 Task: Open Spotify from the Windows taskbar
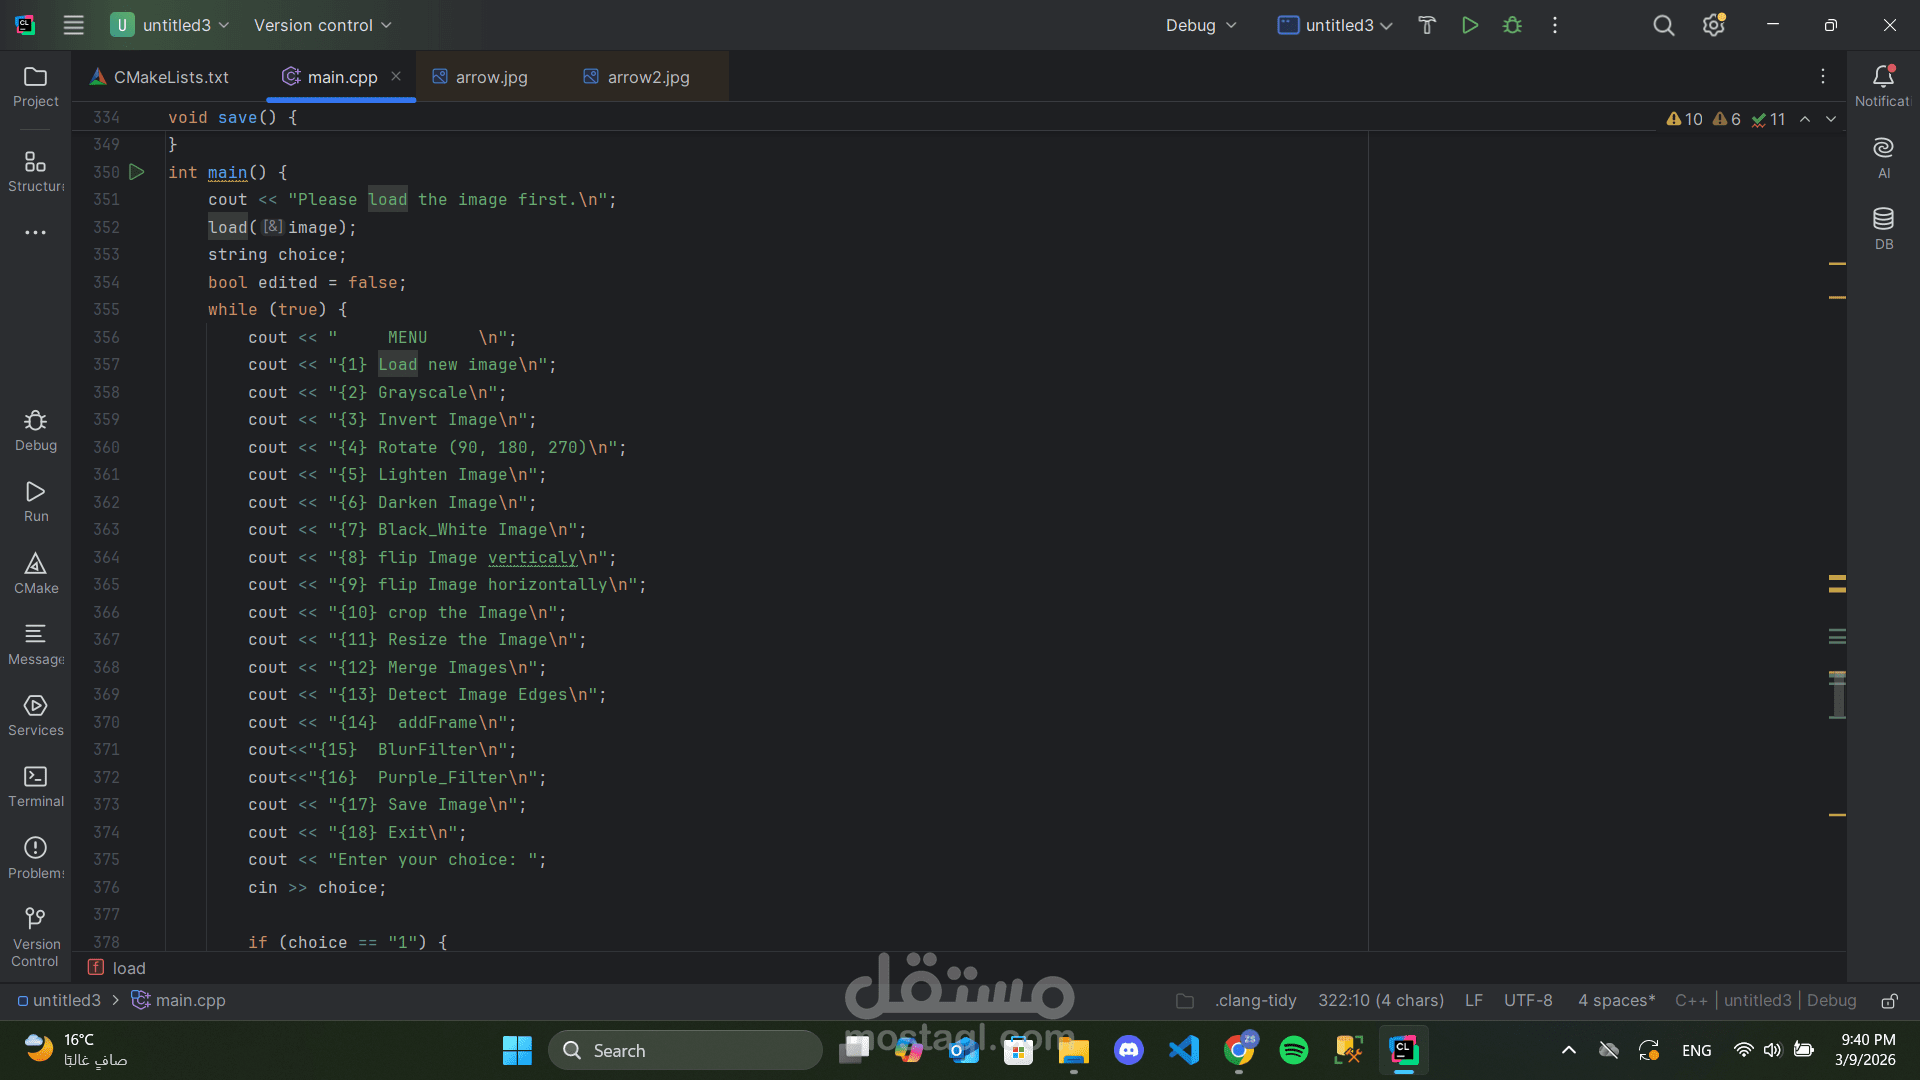pos(1293,1050)
